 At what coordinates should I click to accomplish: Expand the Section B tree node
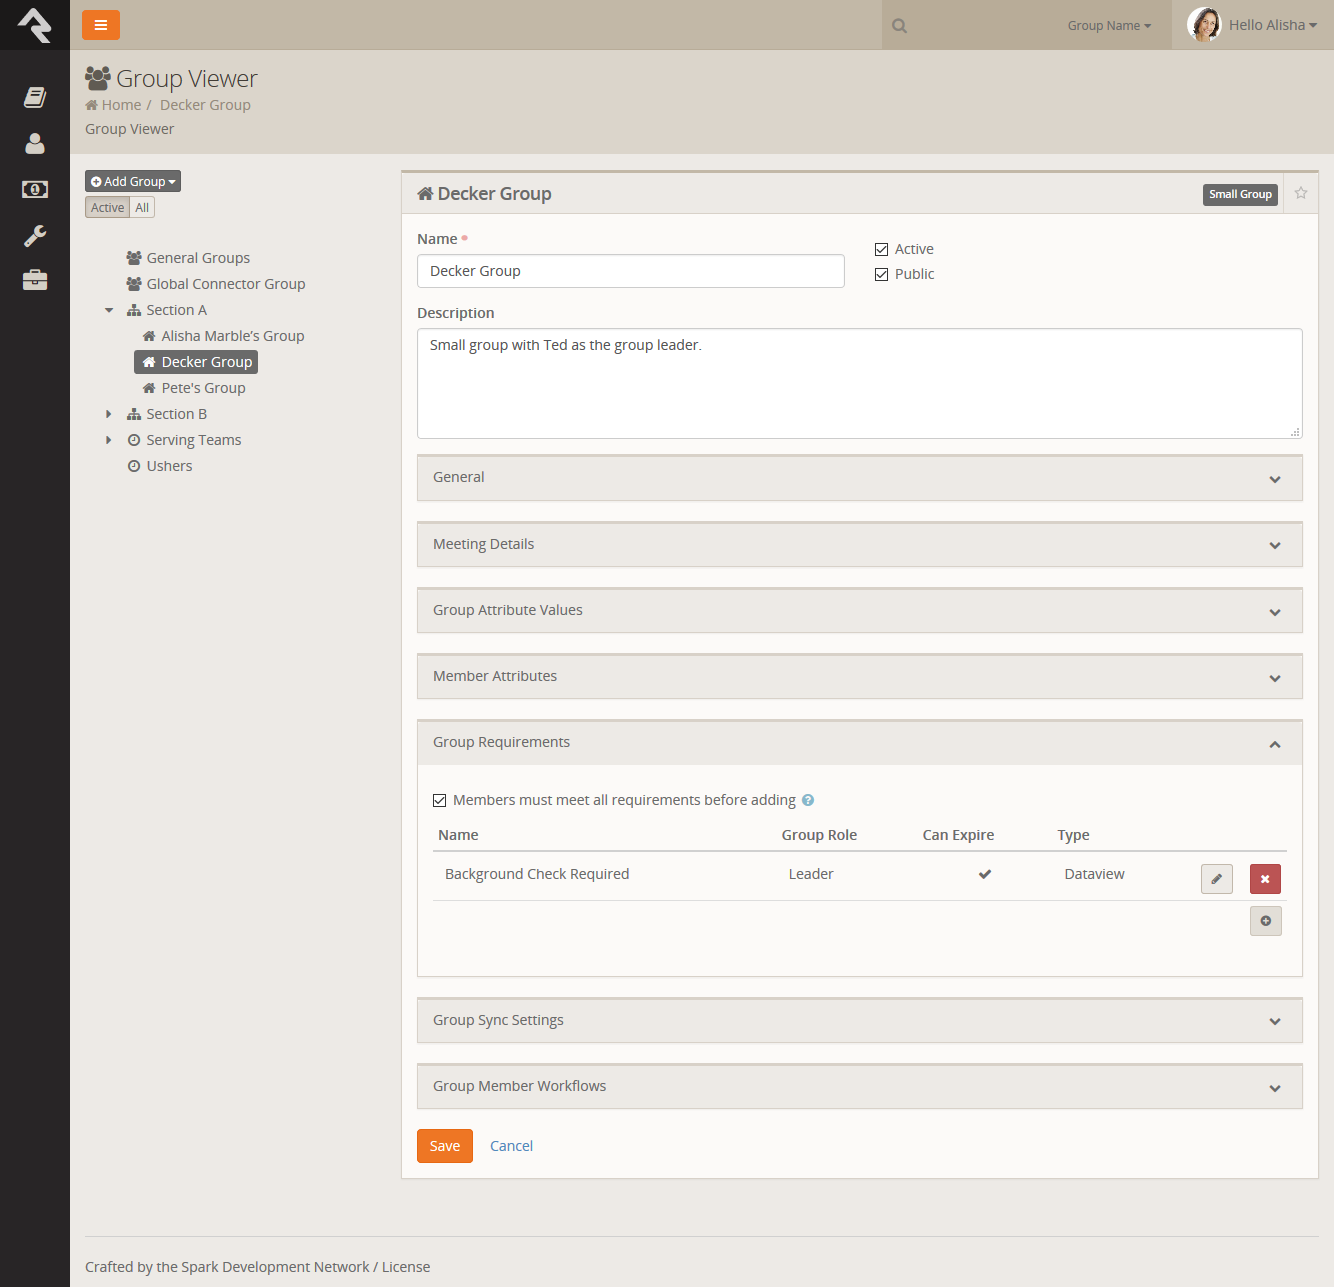(109, 414)
